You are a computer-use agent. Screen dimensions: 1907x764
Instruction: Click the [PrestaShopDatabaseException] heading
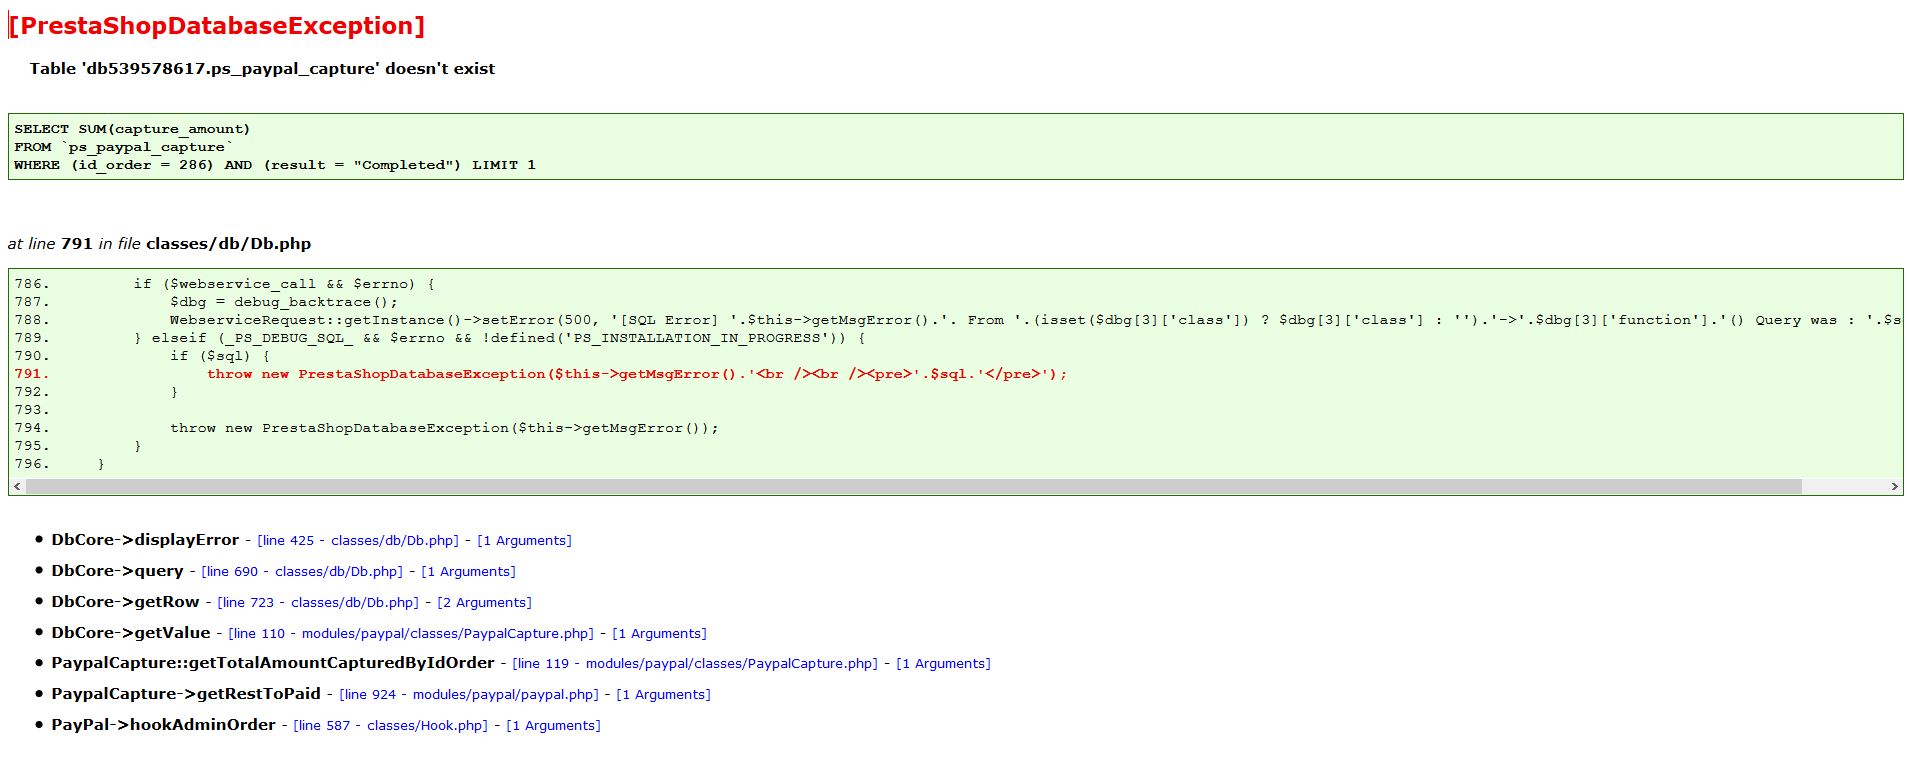[217, 26]
